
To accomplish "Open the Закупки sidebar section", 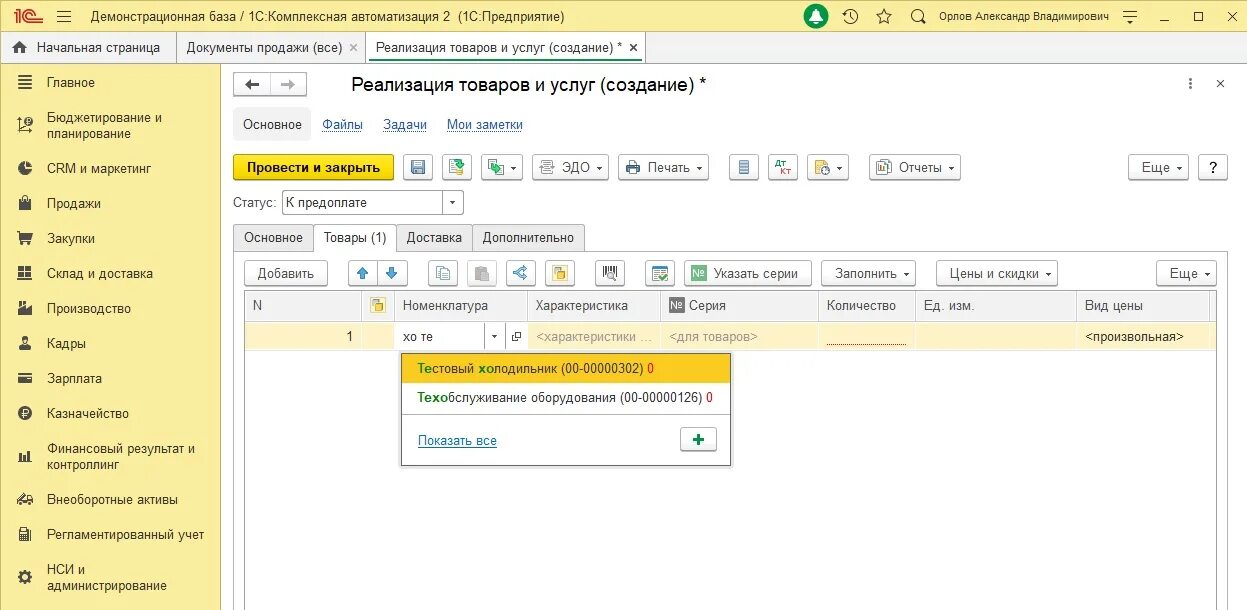I will click(110, 239).
